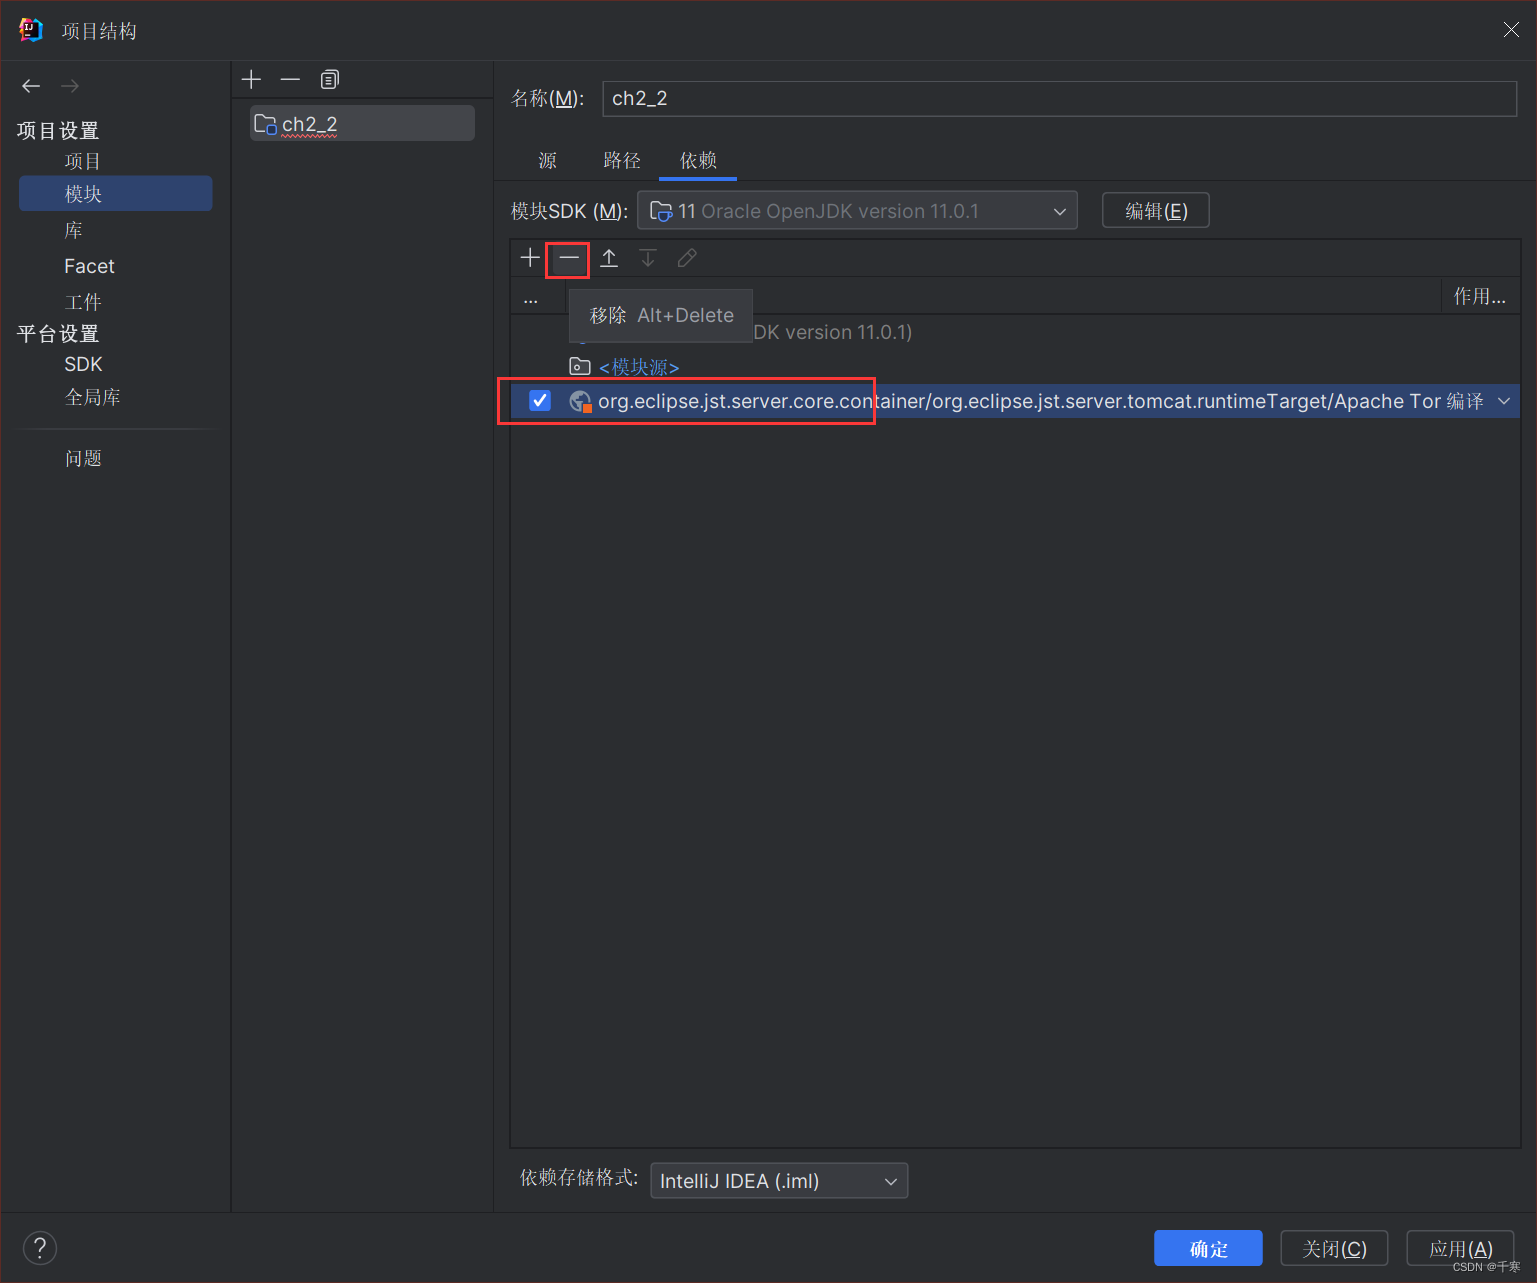Open 库 in the sidebar
This screenshot has width=1537, height=1283.
(74, 230)
